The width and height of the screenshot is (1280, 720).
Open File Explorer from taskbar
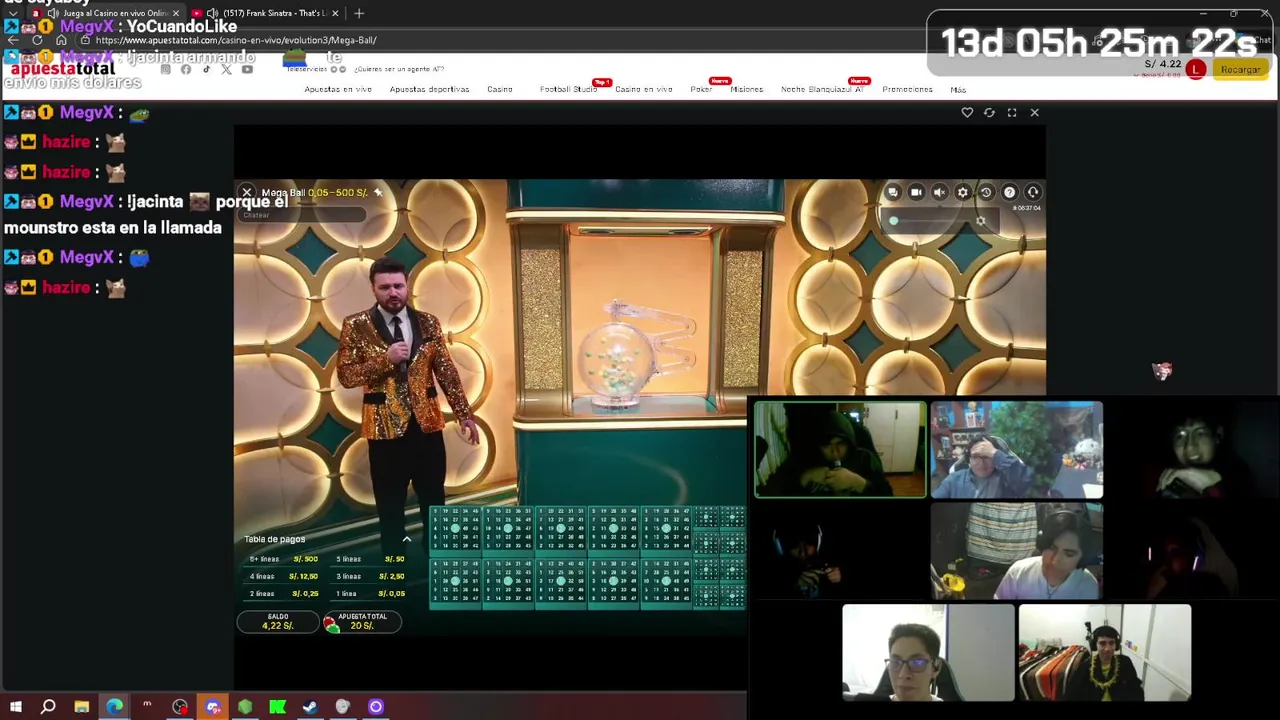[81, 707]
